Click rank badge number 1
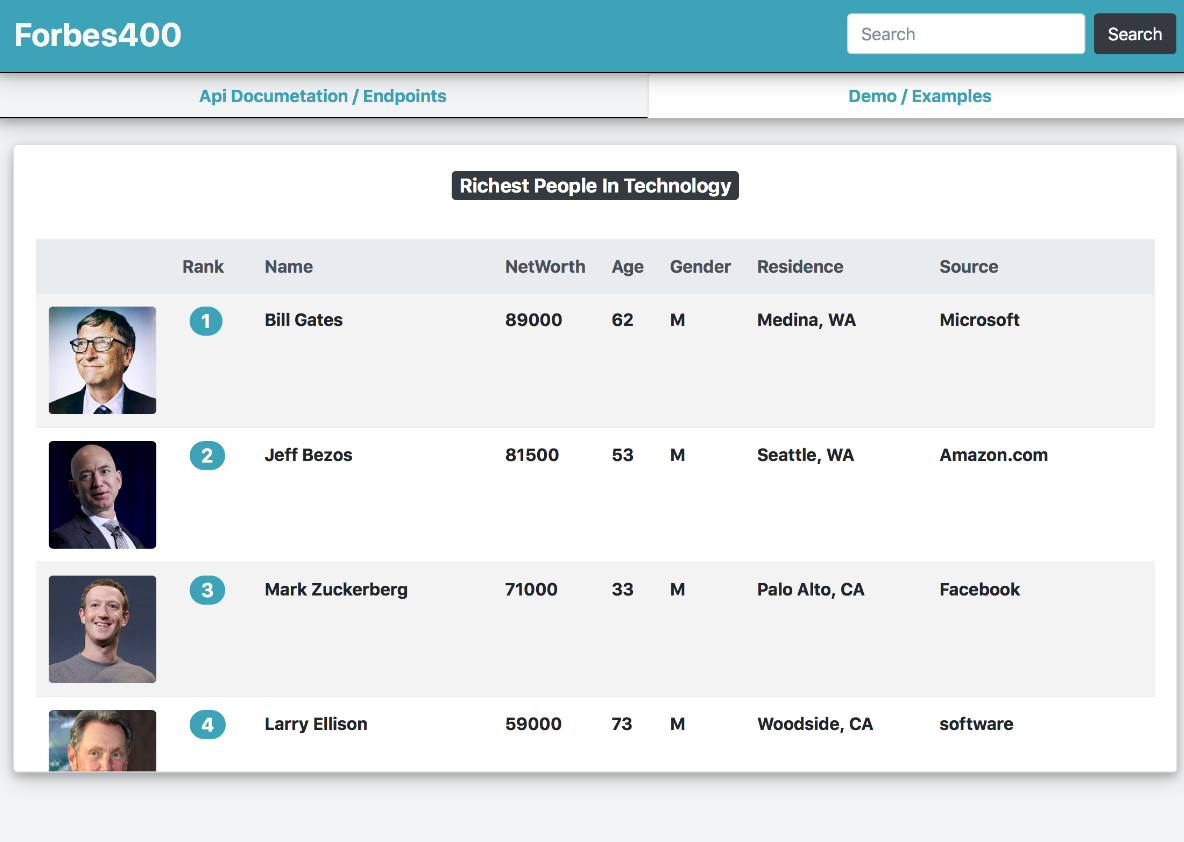 coord(205,321)
